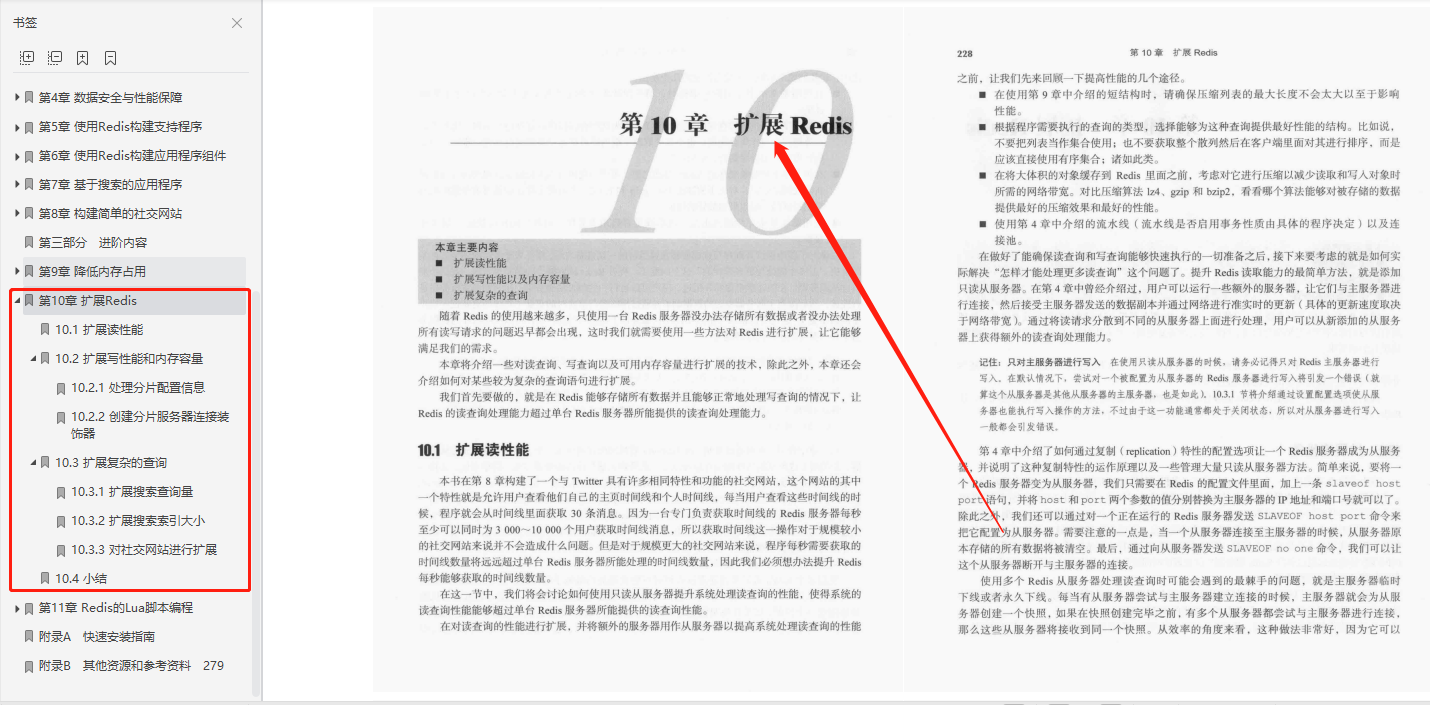Click bookmark icon beside 第5章 使用Redis构建支持程序
1430x705 pixels.
pyautogui.click(x=29, y=127)
